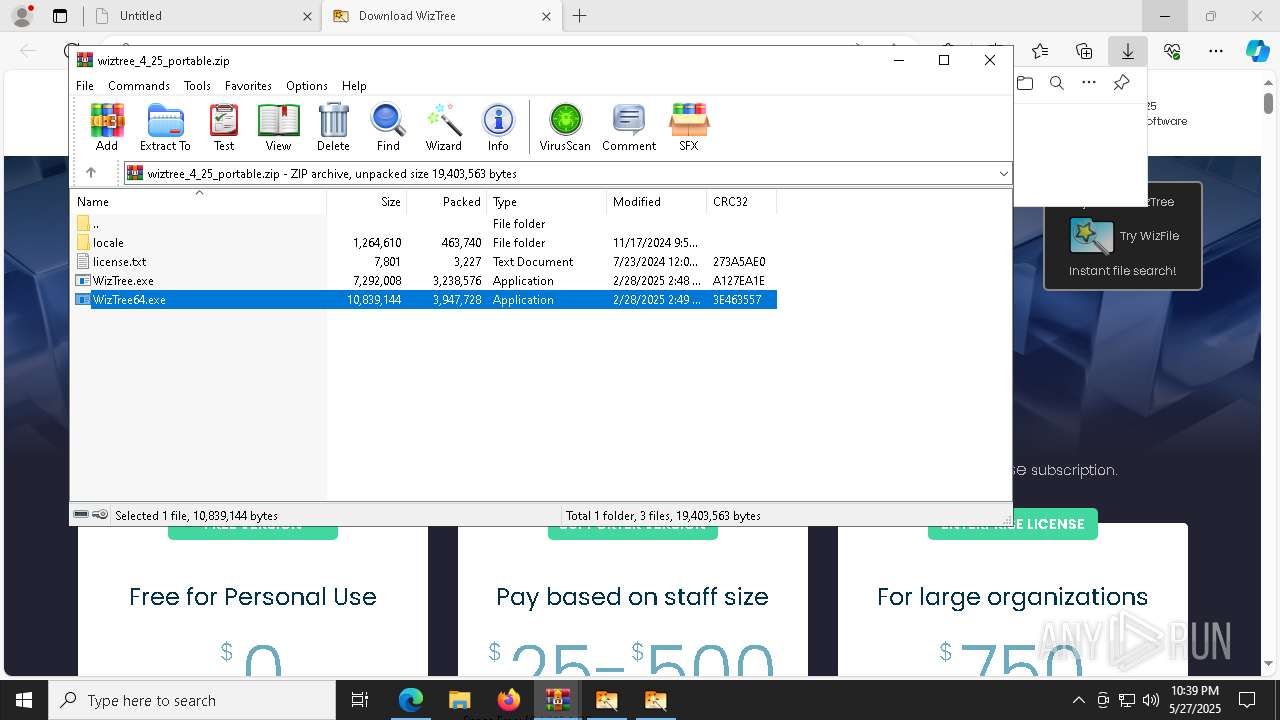
Task: Pin the downloads flyout
Action: (1121, 83)
